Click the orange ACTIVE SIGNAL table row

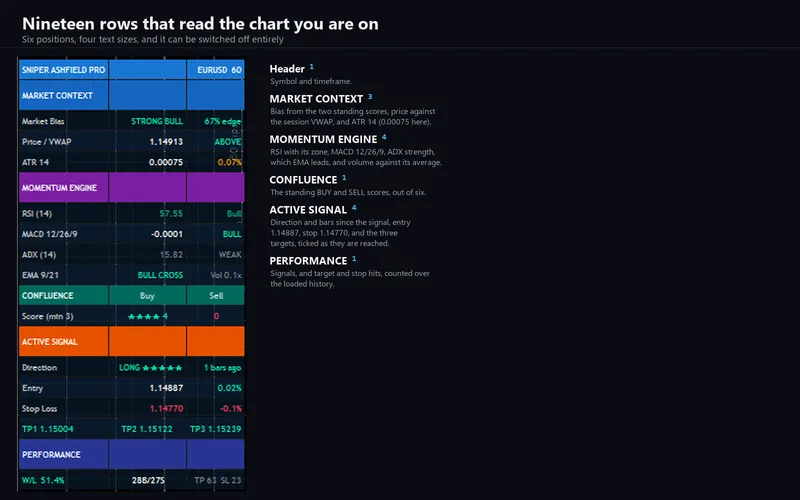[x=132, y=341]
